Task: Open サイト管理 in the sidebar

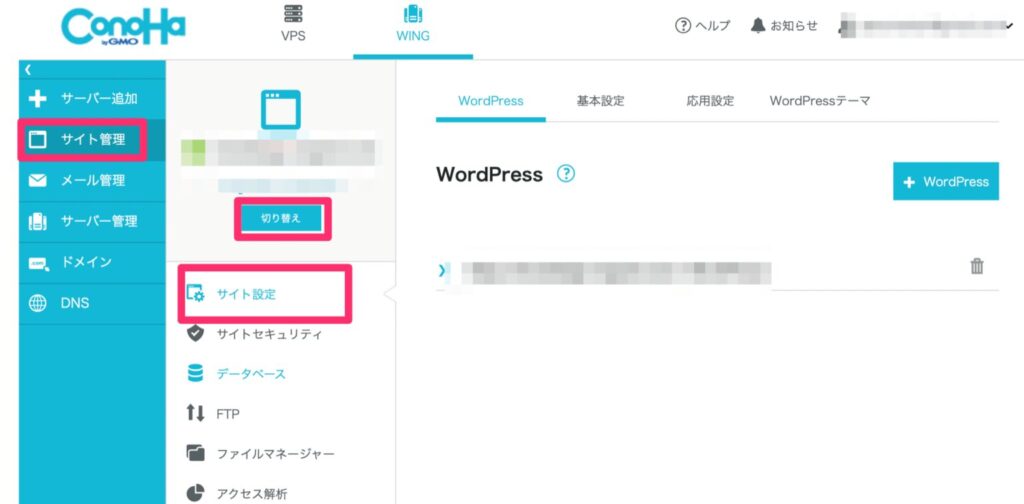Action: 92,140
